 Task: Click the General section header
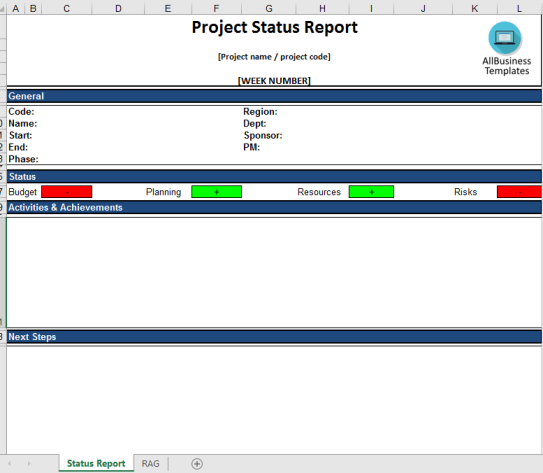274,96
